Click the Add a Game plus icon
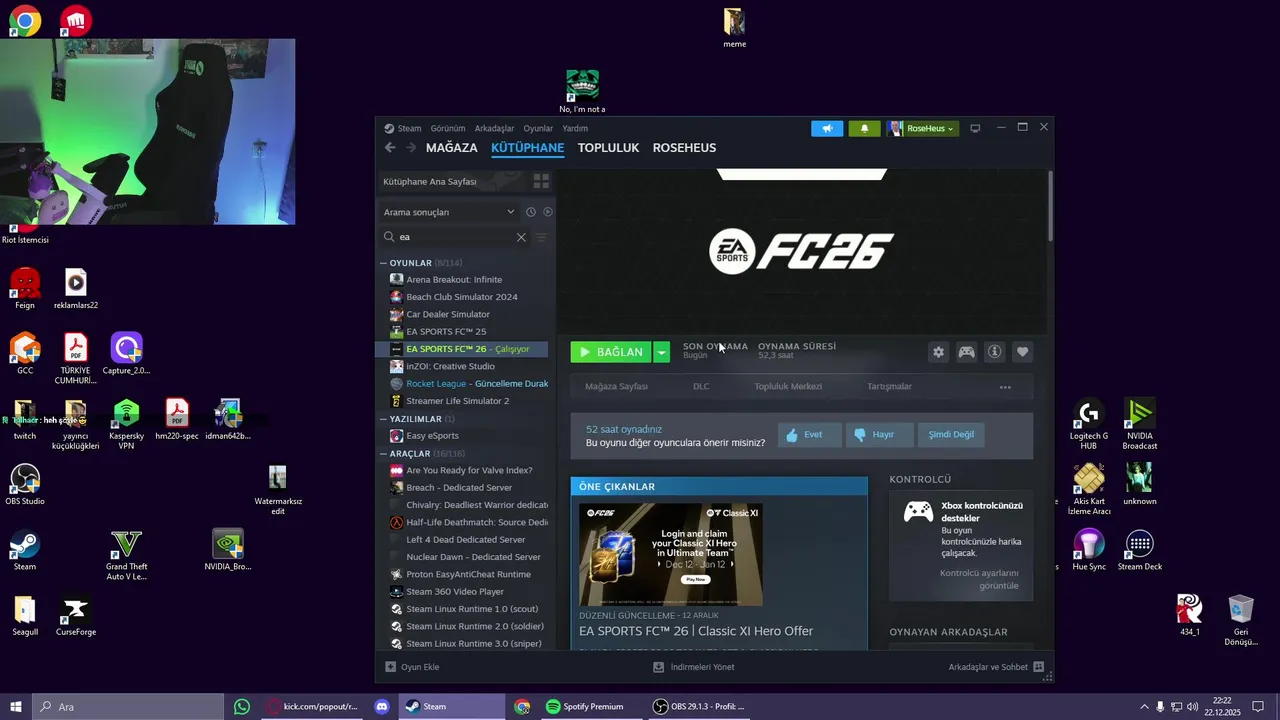The image size is (1280, 720). (391, 667)
